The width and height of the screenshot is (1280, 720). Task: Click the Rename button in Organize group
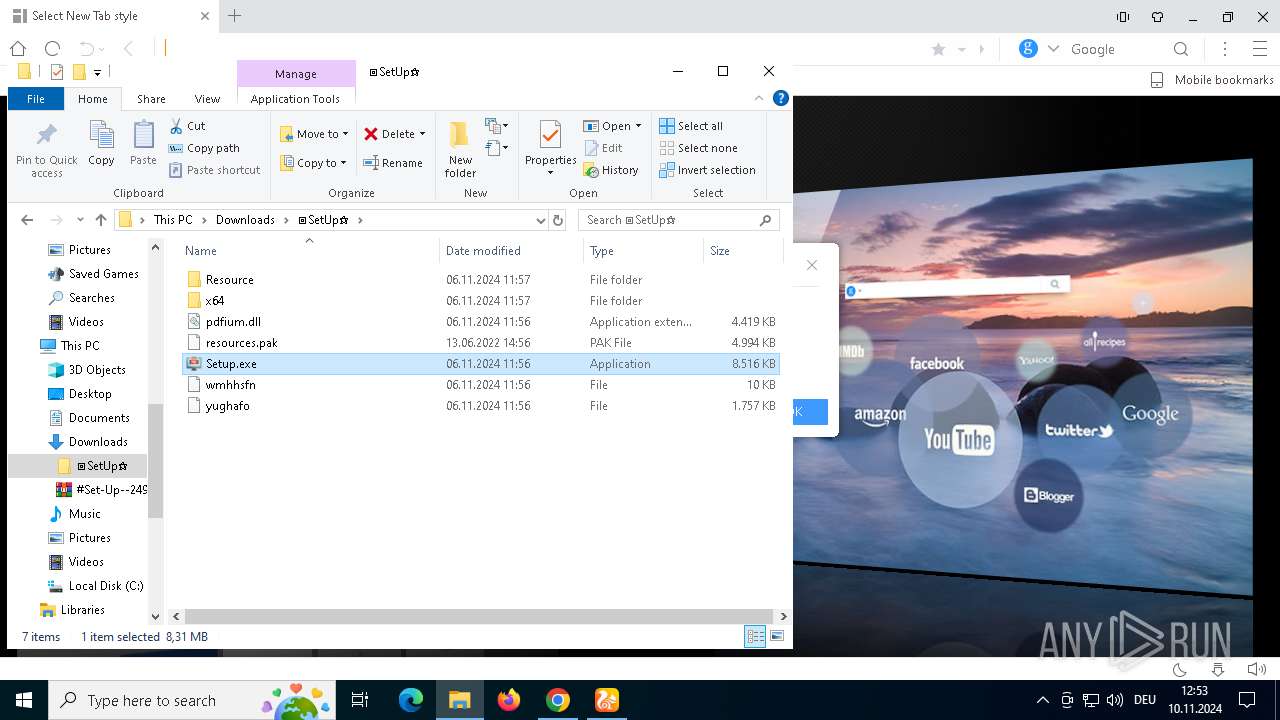point(393,163)
